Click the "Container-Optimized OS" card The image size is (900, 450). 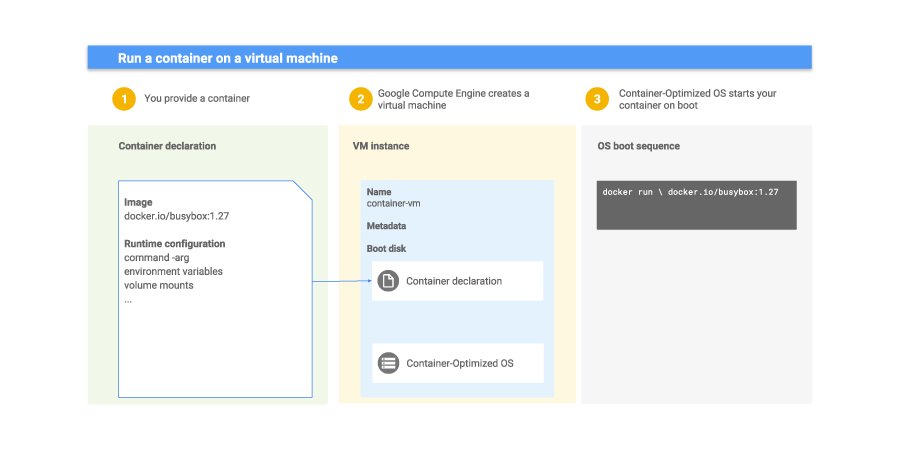tap(457, 363)
